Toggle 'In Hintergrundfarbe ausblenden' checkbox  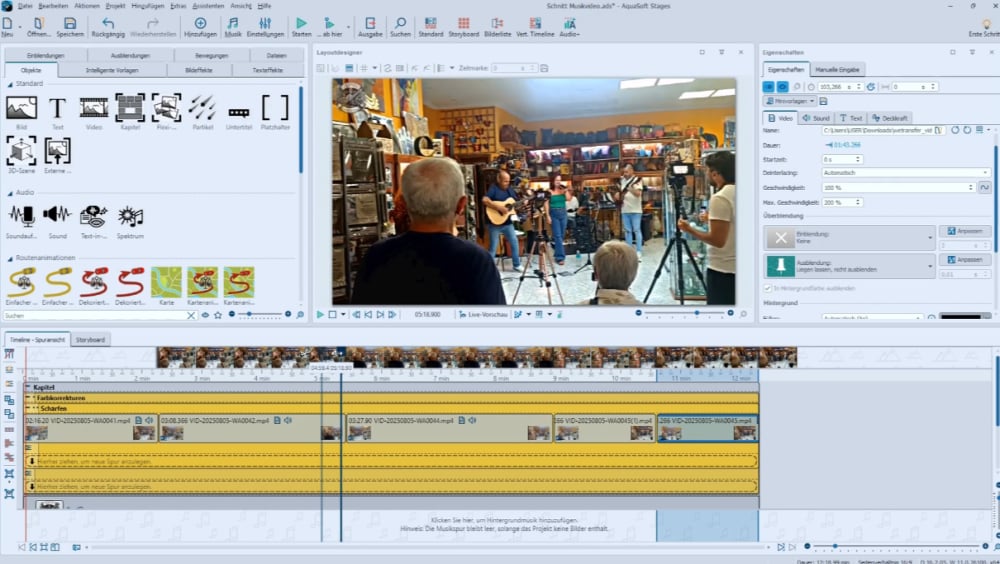point(768,288)
